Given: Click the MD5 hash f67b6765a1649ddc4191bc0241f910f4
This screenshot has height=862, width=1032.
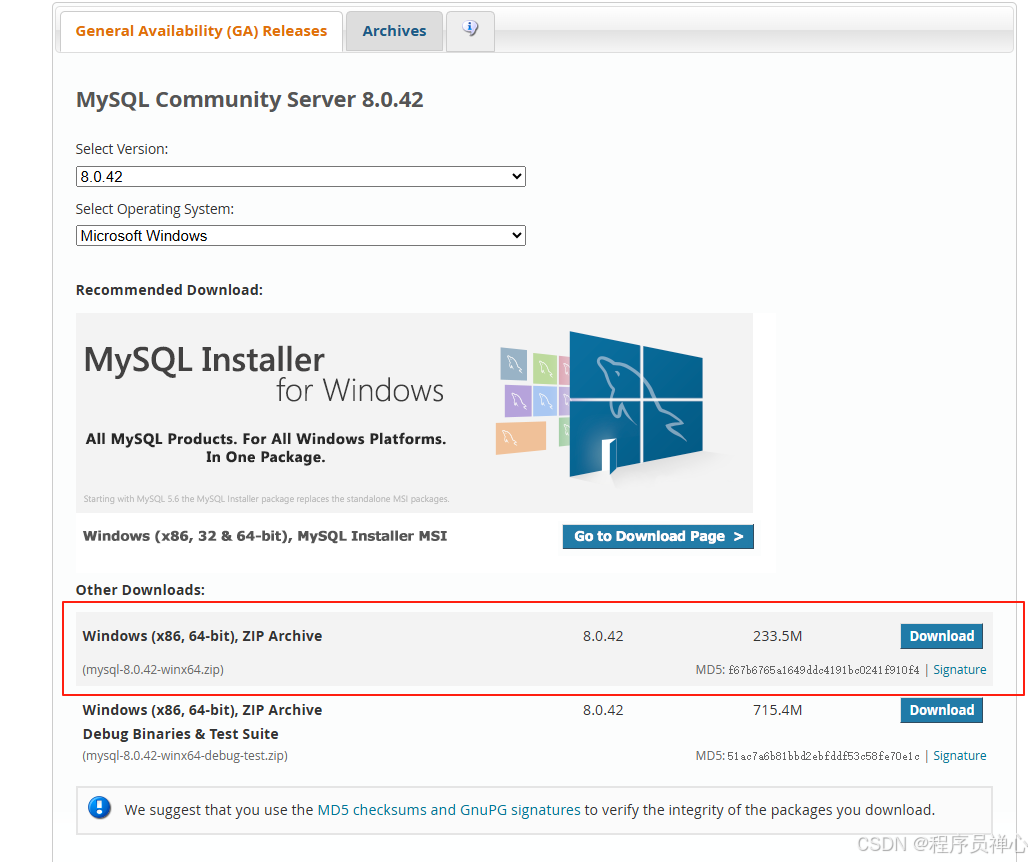Looking at the screenshot, I should point(823,670).
